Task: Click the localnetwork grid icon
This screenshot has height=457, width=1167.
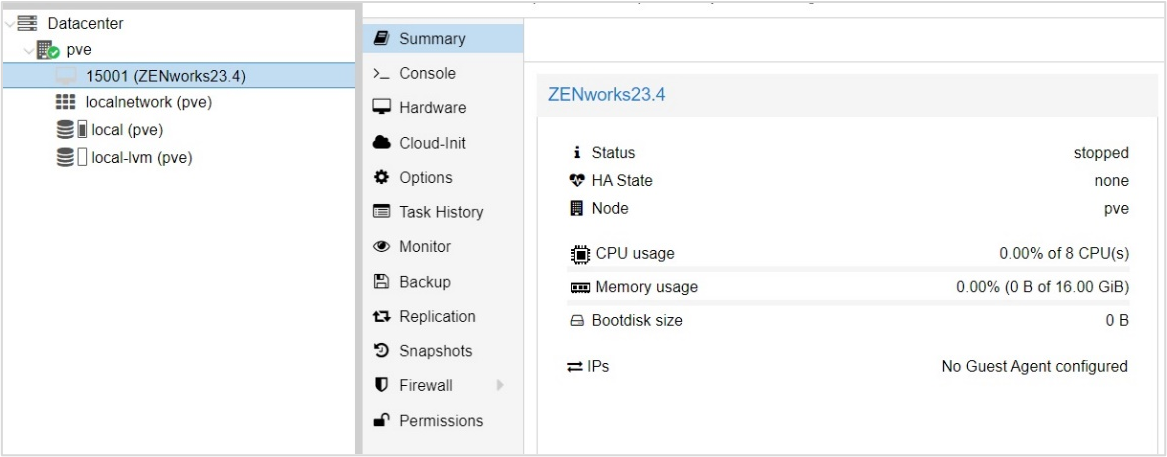Action: pos(66,102)
